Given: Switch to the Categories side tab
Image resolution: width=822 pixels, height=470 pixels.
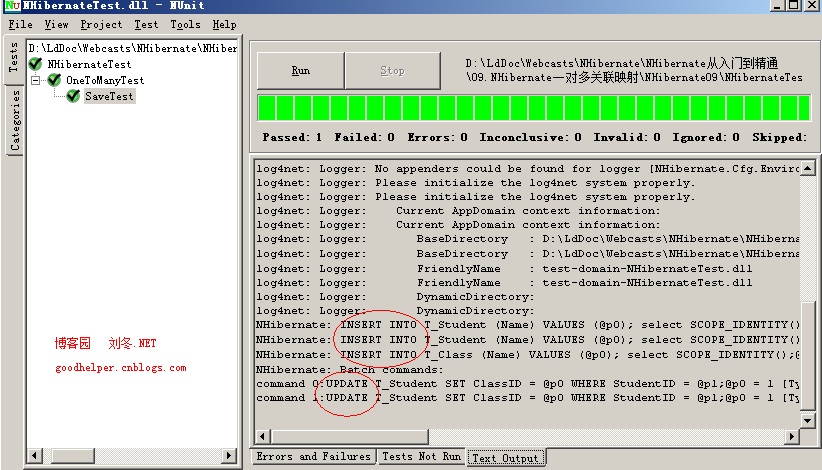Looking at the screenshot, I should click(15, 120).
